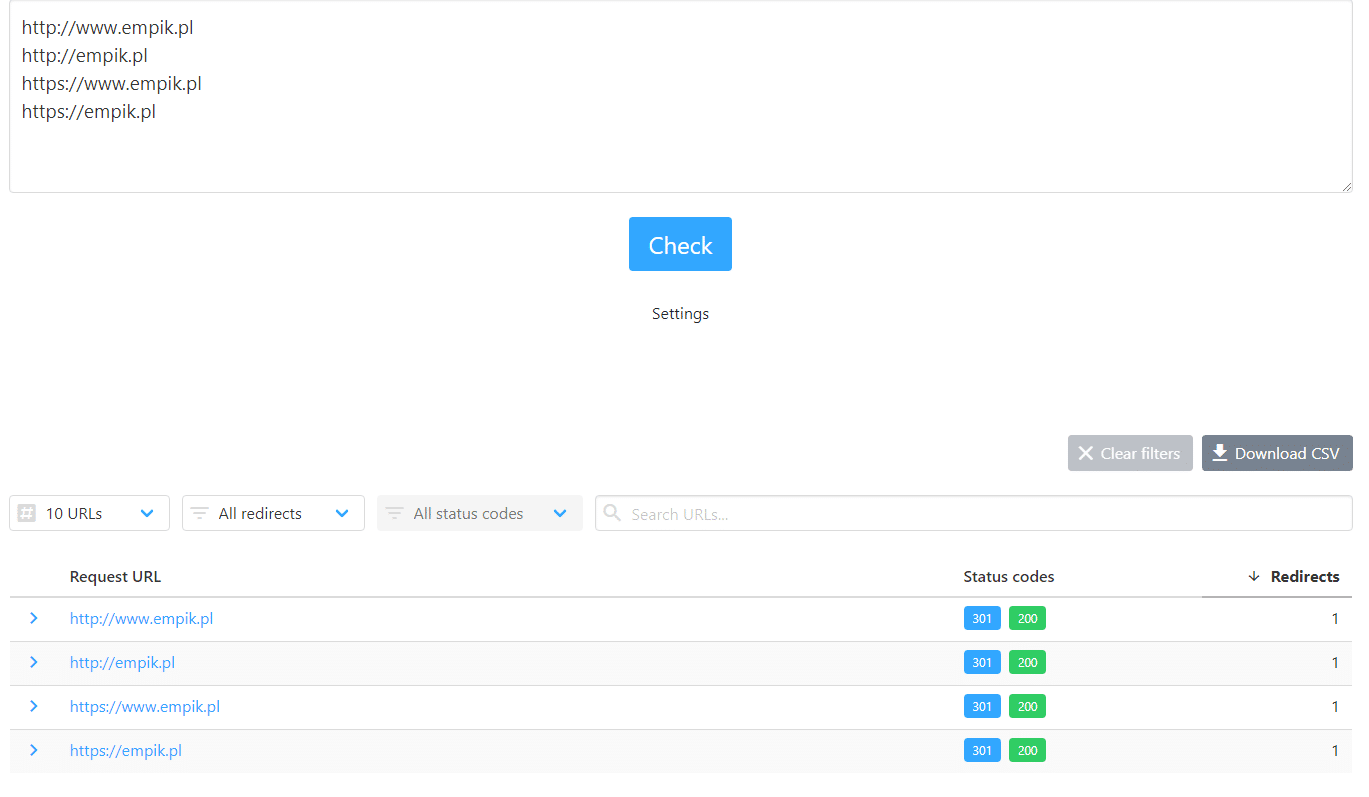Open the http://empik.pl link in results
1369x797 pixels.
[122, 663]
